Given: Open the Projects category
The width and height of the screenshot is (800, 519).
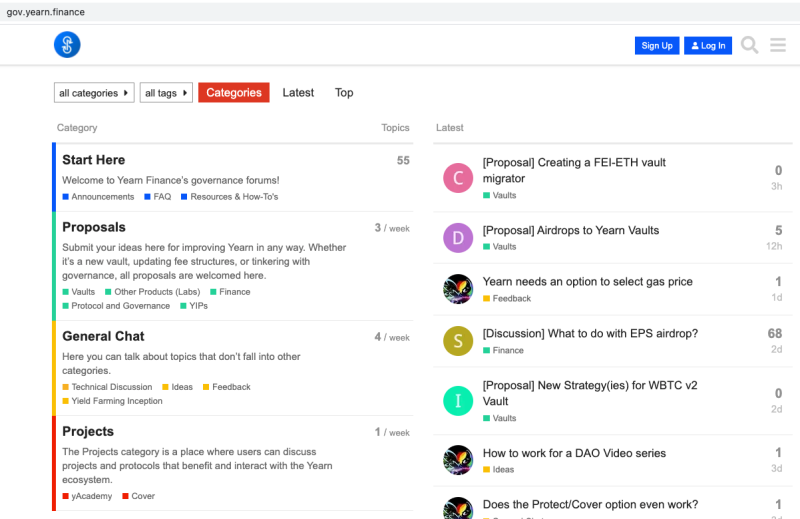Looking at the screenshot, I should point(88,432).
